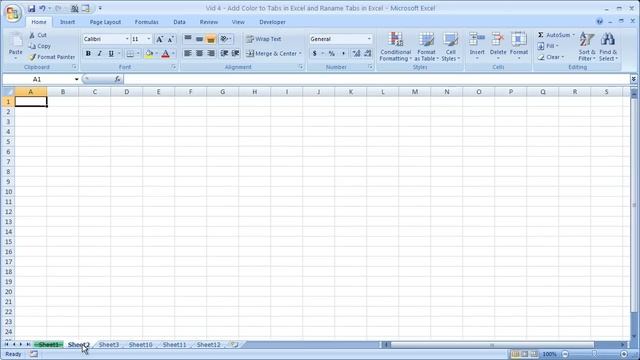This screenshot has height=360, width=640.
Task: Apply cell borders button
Action: pyautogui.click(x=130, y=53)
